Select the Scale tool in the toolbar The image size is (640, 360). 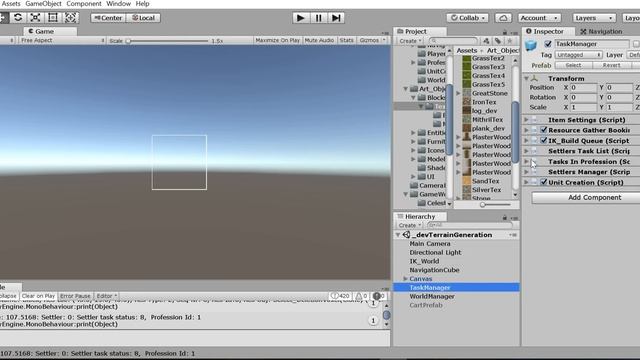pos(36,18)
